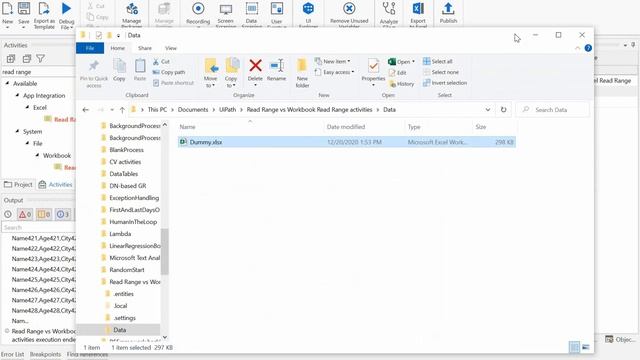Open UiPath UI Explorer tool

coord(308,9)
